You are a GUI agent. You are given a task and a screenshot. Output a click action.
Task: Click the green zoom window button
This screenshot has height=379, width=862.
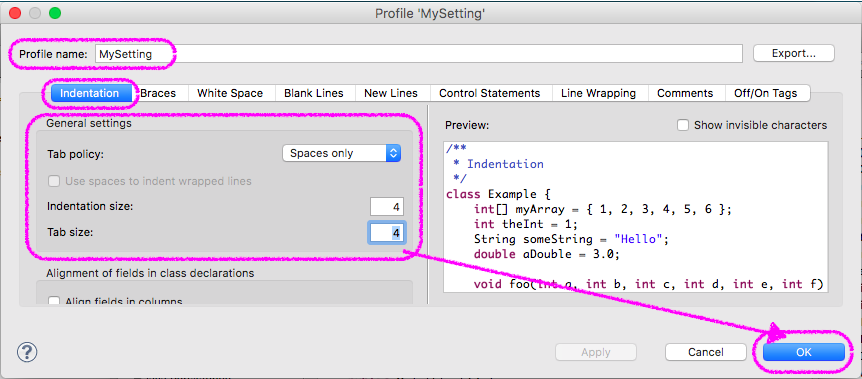coord(55,13)
